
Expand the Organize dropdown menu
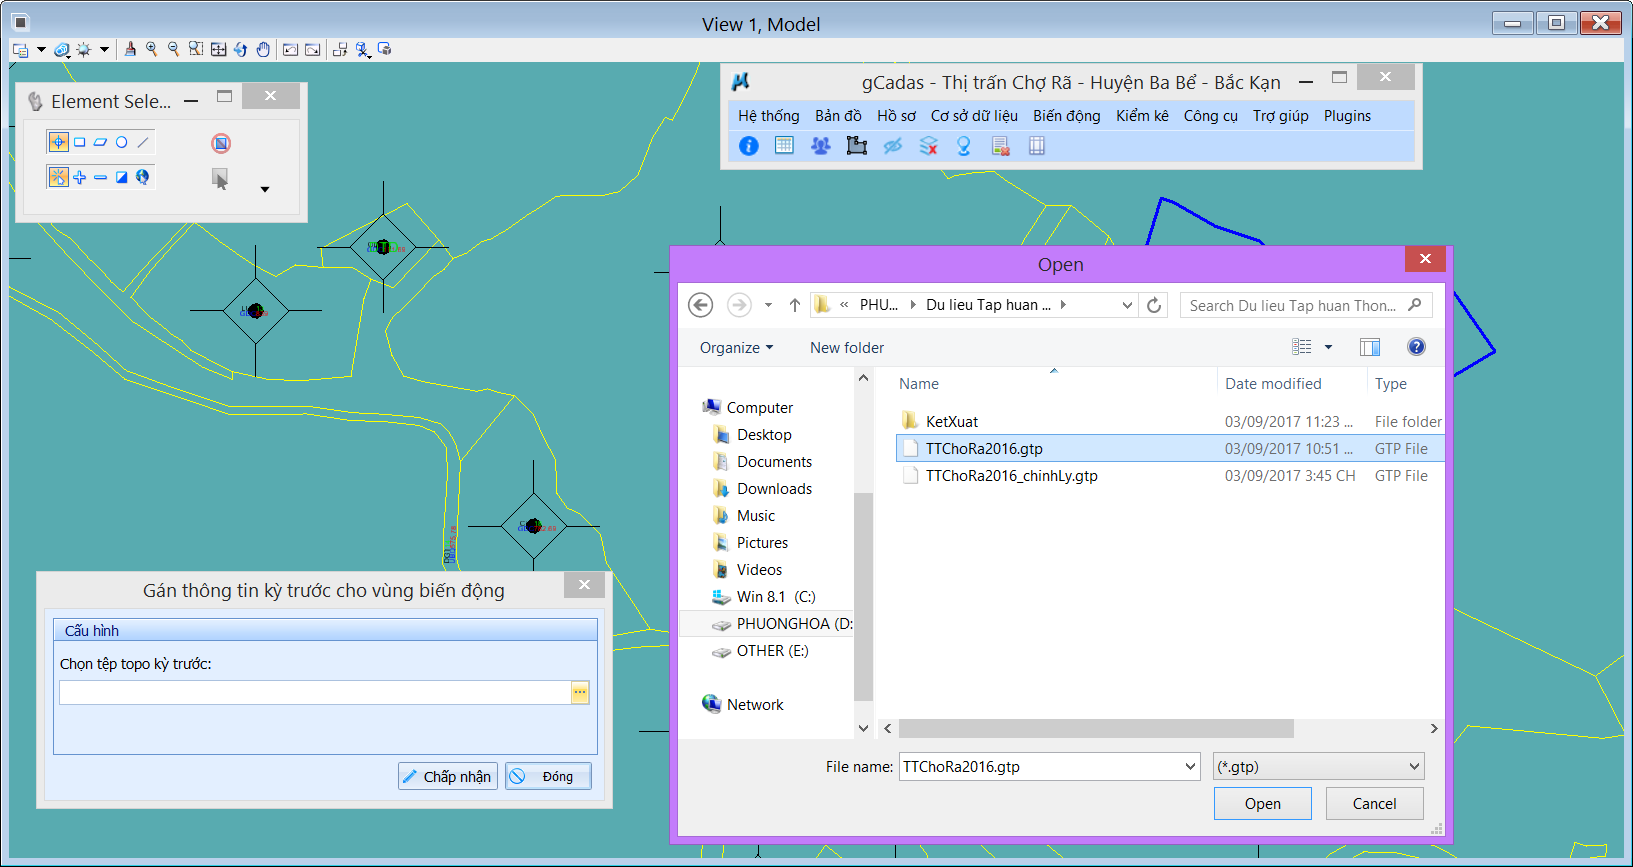(x=736, y=348)
